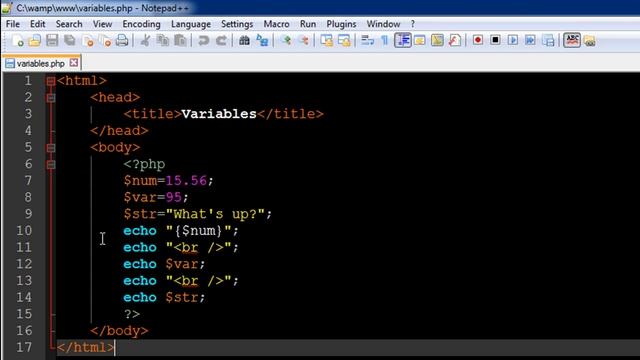Click the Close All documents icon
Viewport: 640px width, 360px height.
click(105, 40)
